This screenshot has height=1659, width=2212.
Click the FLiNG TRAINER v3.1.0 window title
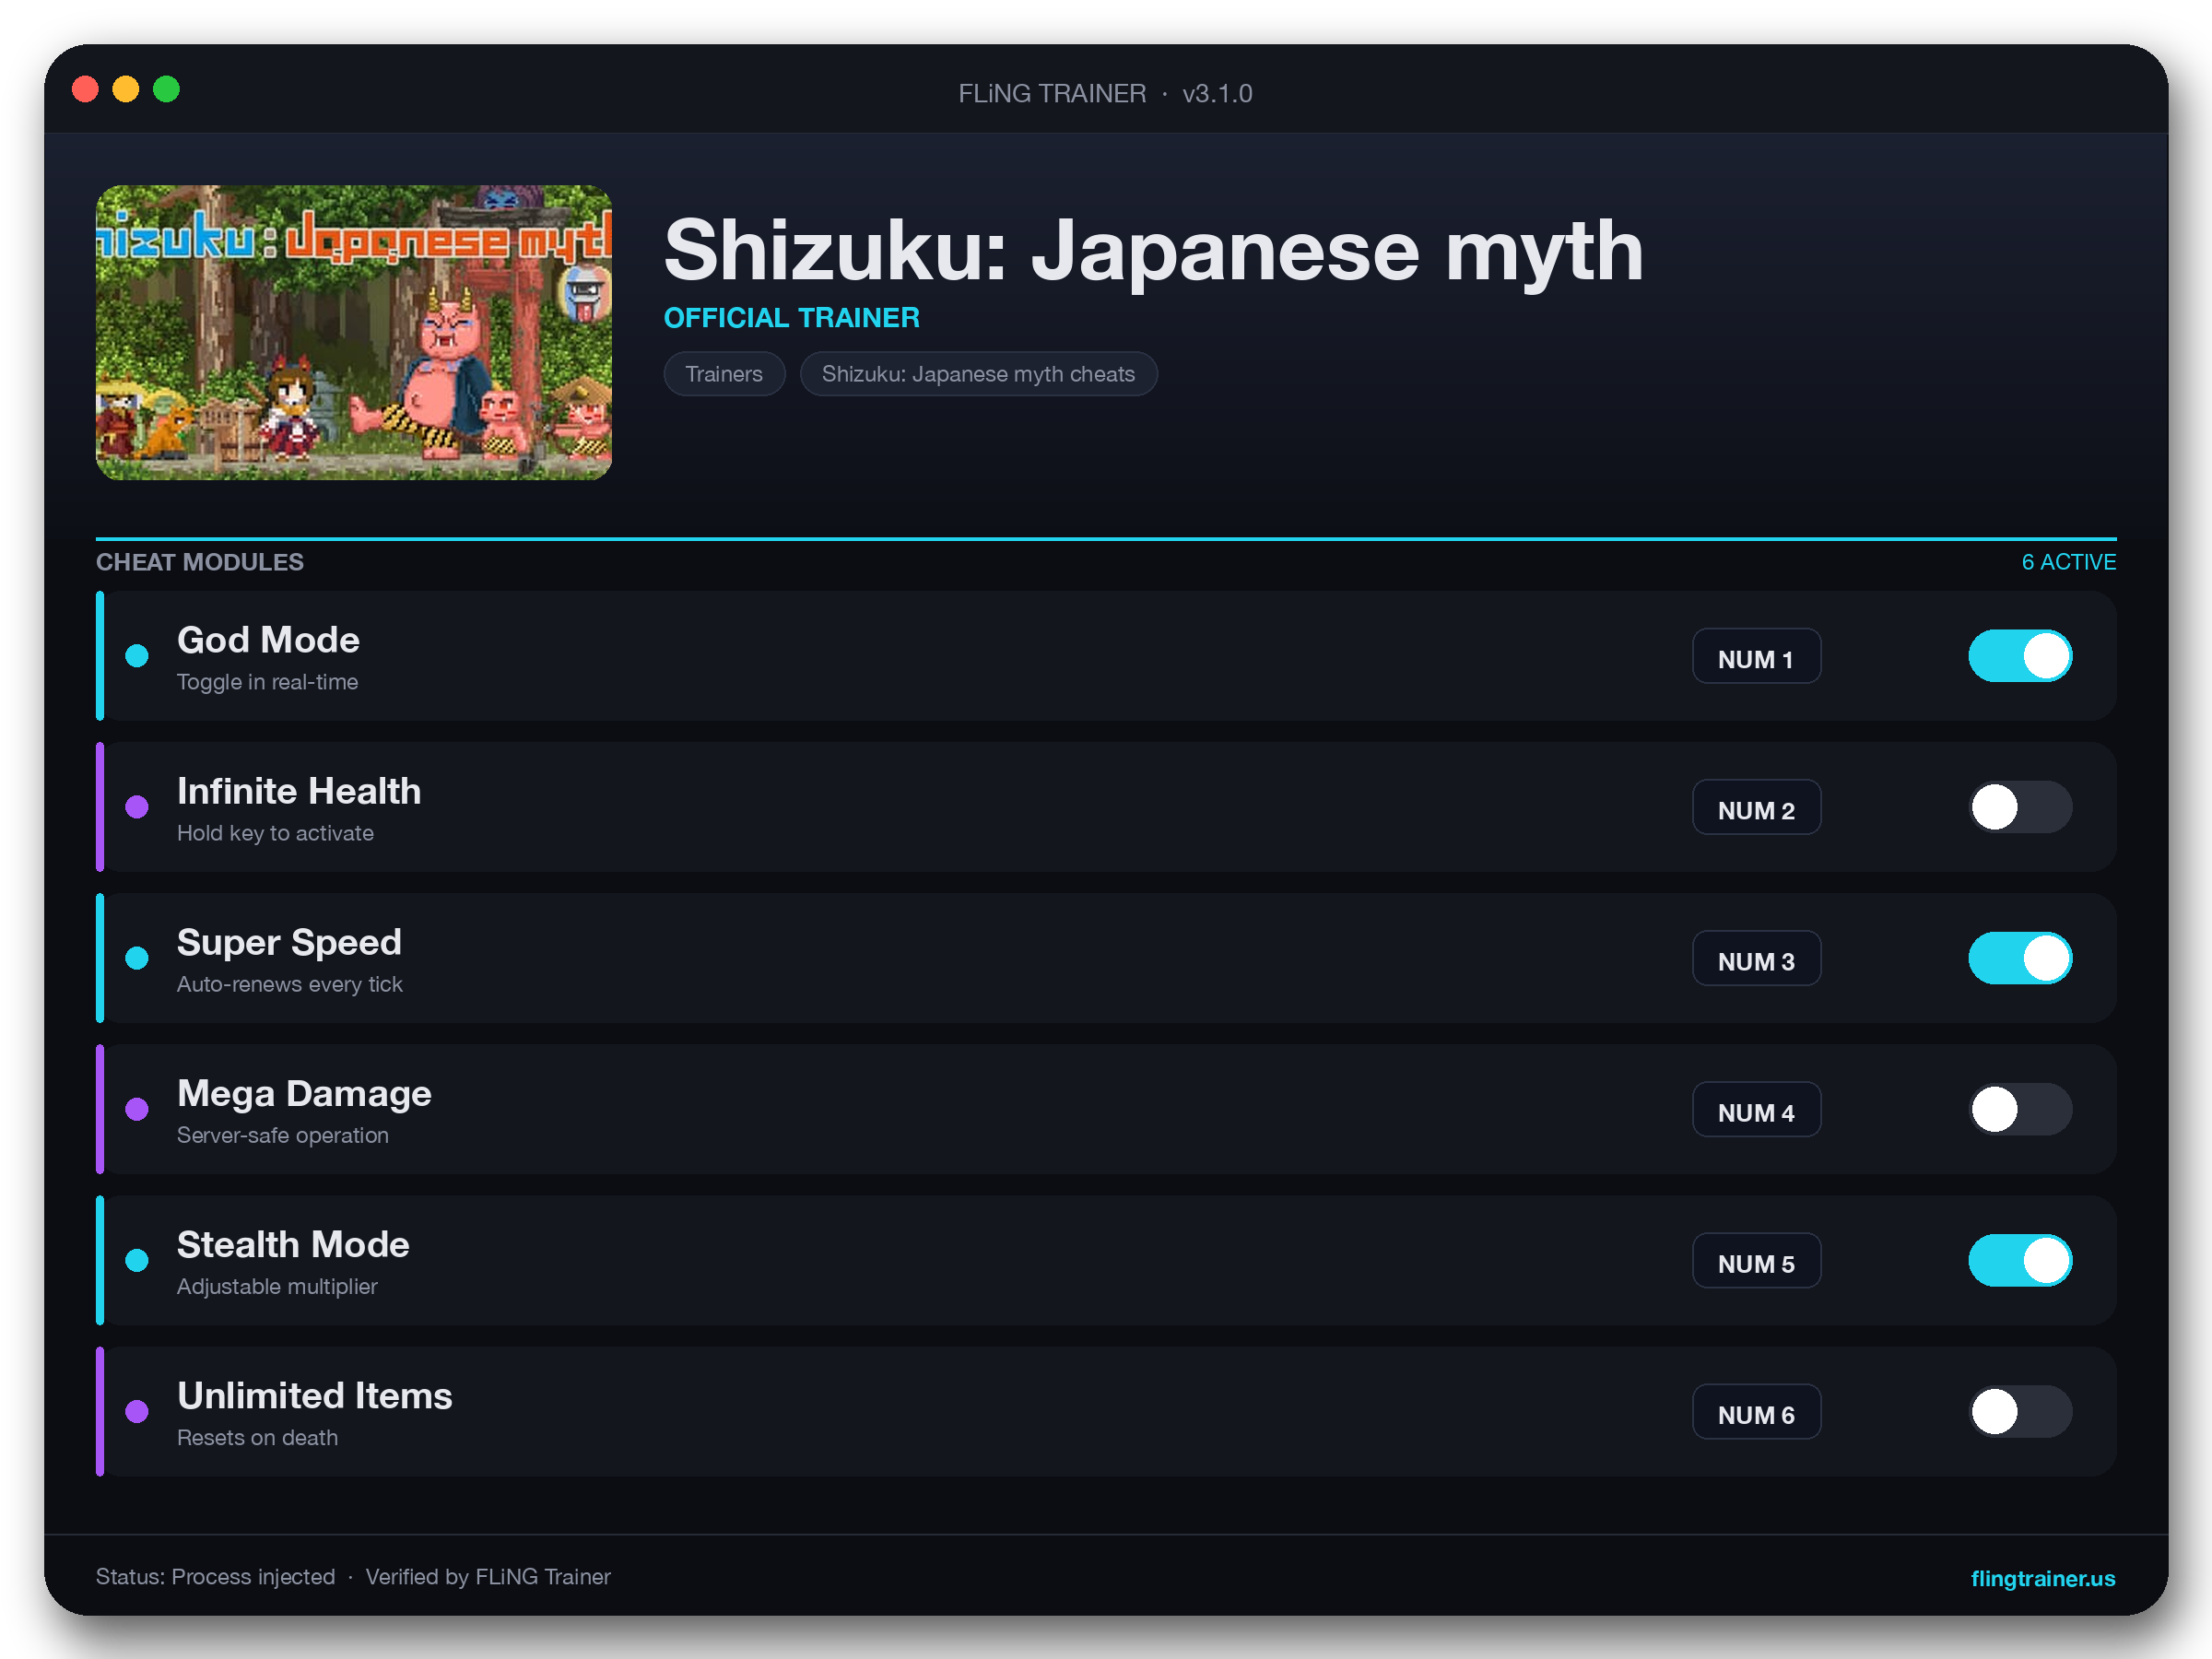coord(1105,93)
